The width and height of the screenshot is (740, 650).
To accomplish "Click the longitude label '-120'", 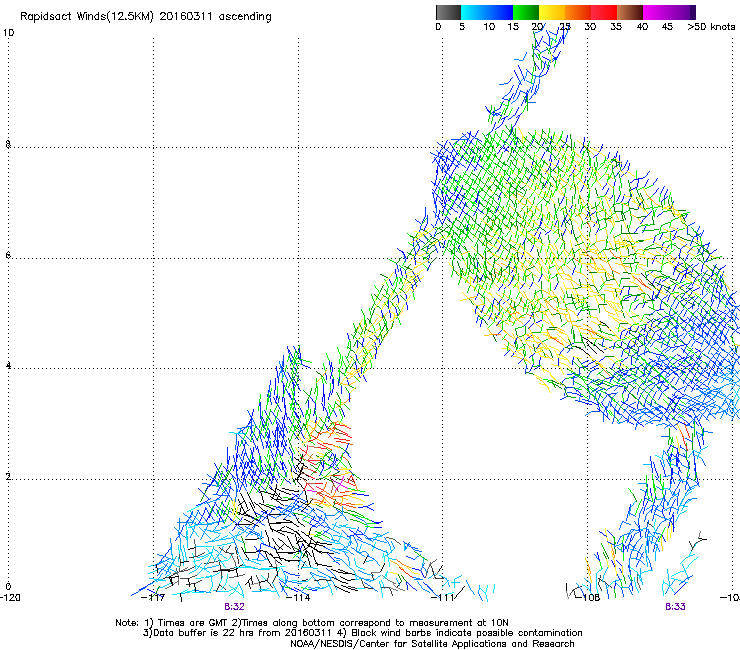I will coord(10,598).
